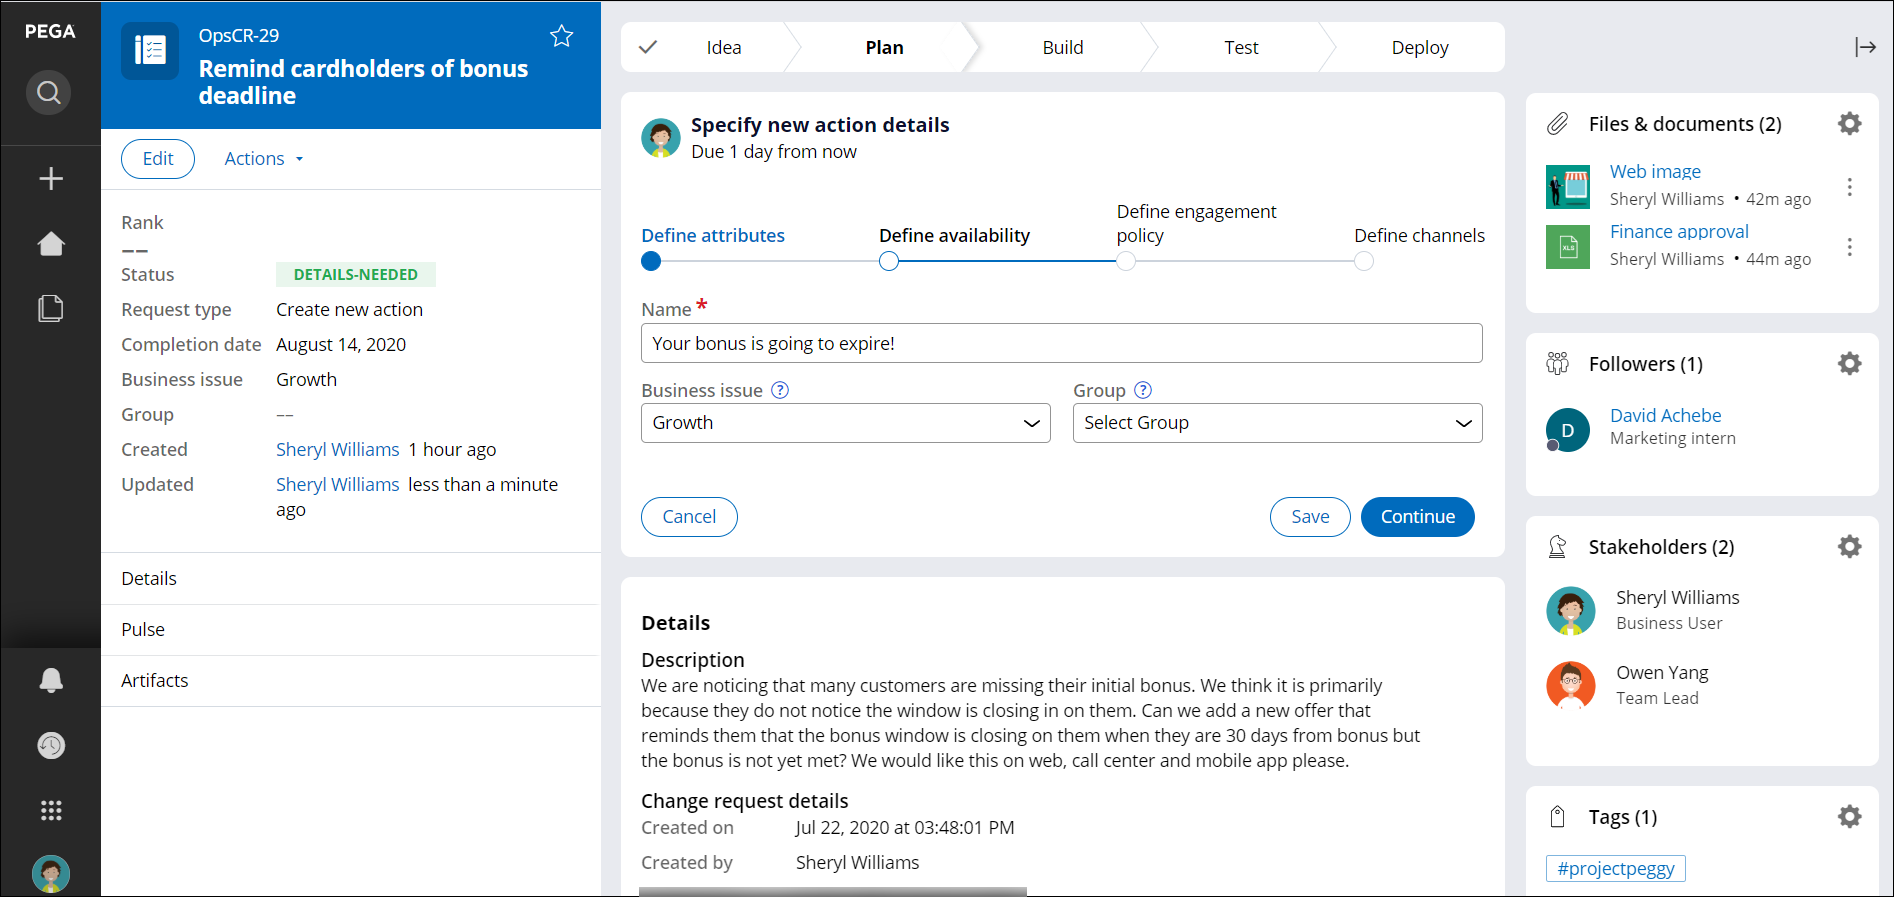Open the Select Group dropdown

[x=1277, y=423]
